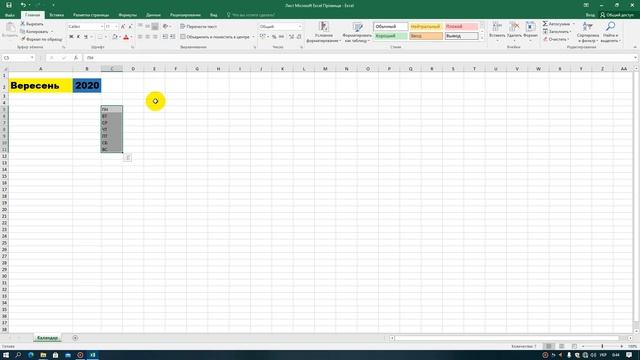Switch to the Формулы tab
Screen dimensions: 640x360
pos(127,15)
